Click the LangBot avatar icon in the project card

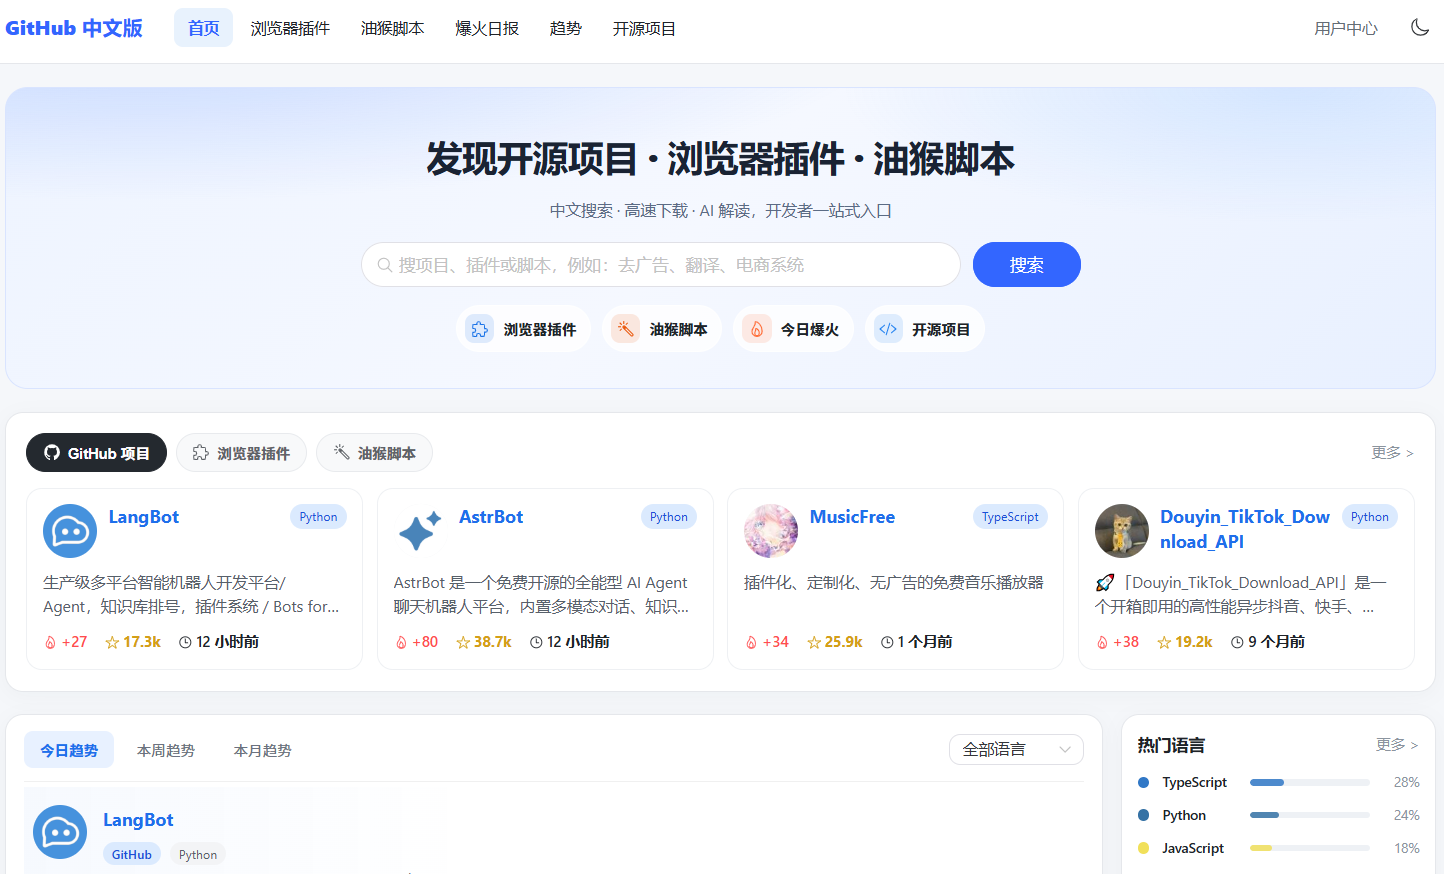point(70,531)
